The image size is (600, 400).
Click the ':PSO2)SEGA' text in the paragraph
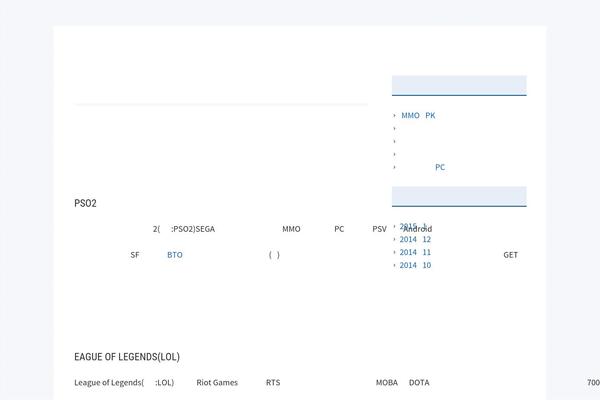point(193,229)
